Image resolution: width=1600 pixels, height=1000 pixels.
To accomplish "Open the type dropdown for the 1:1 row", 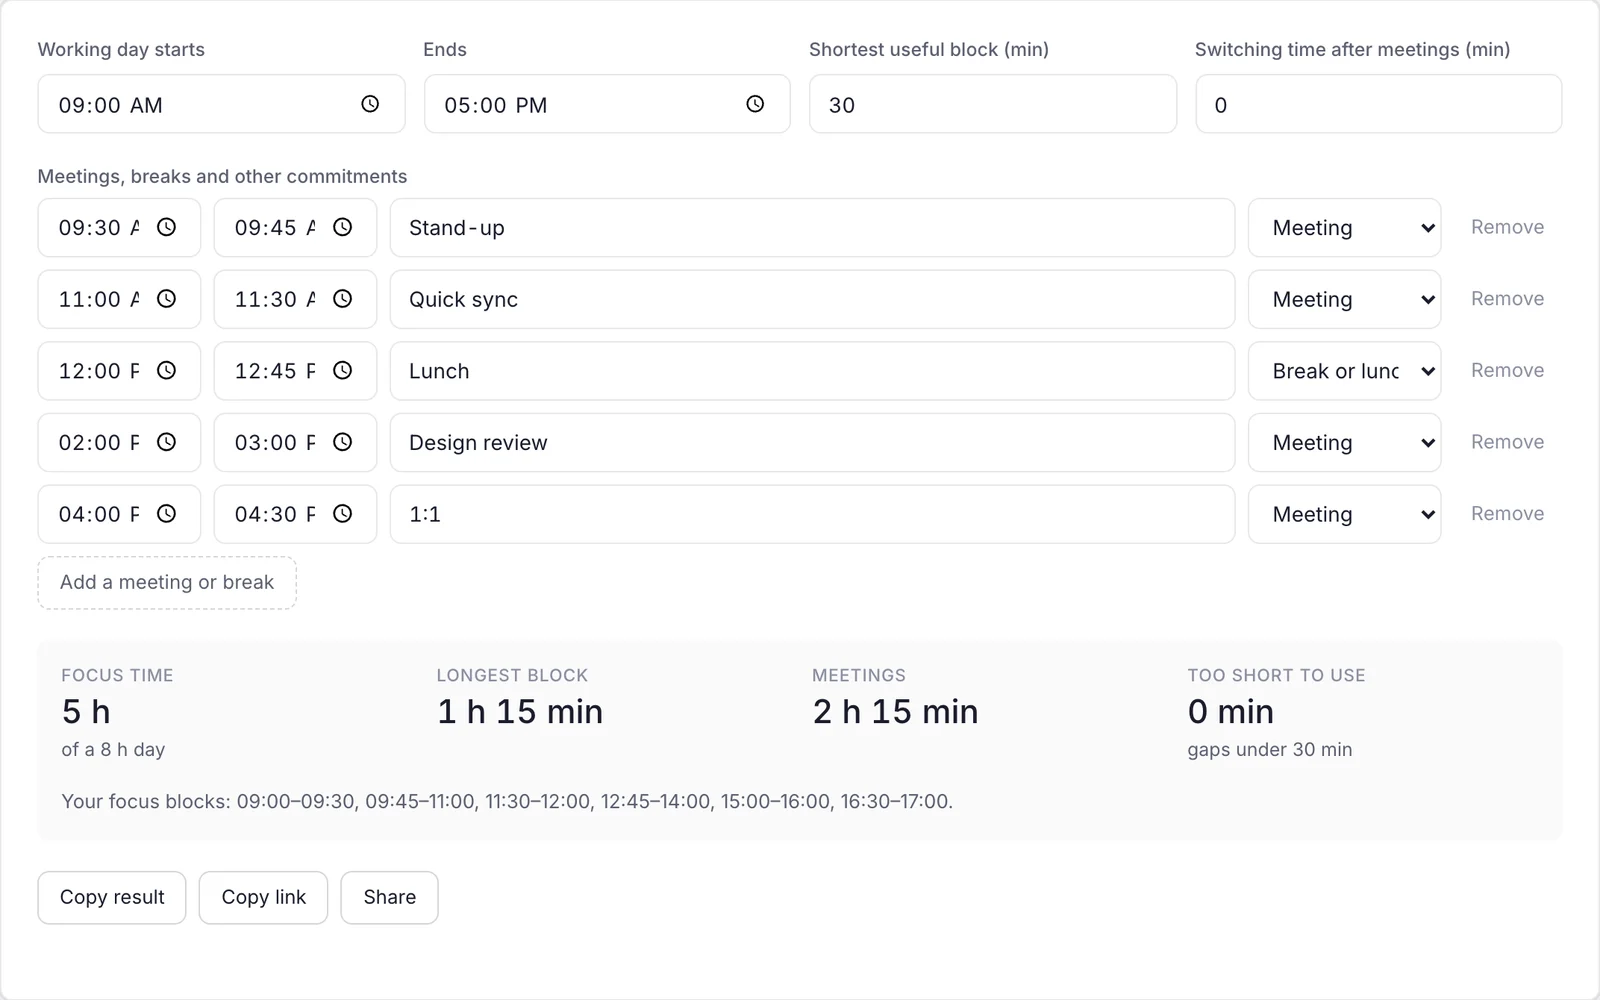I will point(1344,514).
